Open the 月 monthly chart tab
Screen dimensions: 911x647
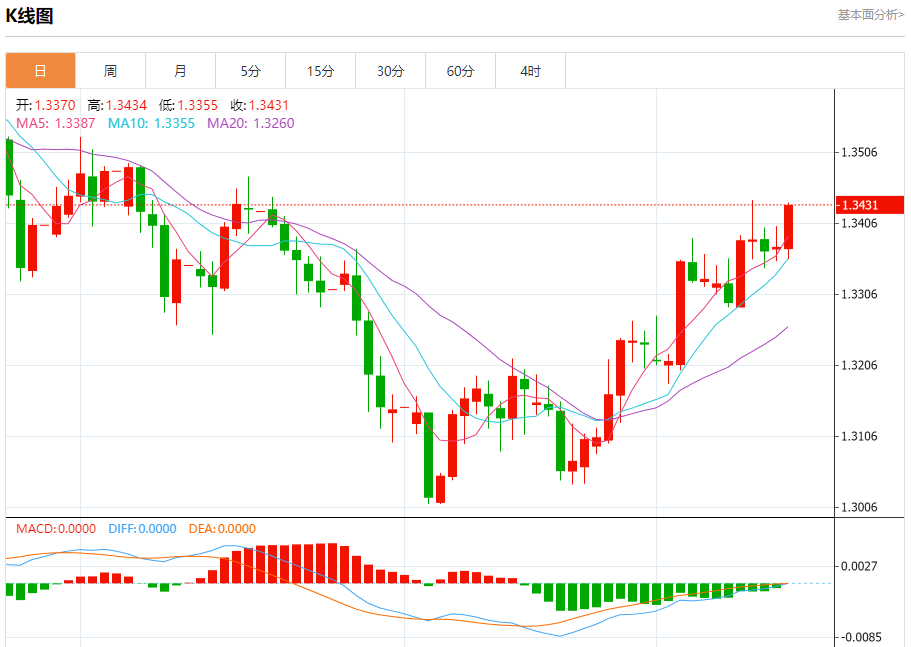180,71
